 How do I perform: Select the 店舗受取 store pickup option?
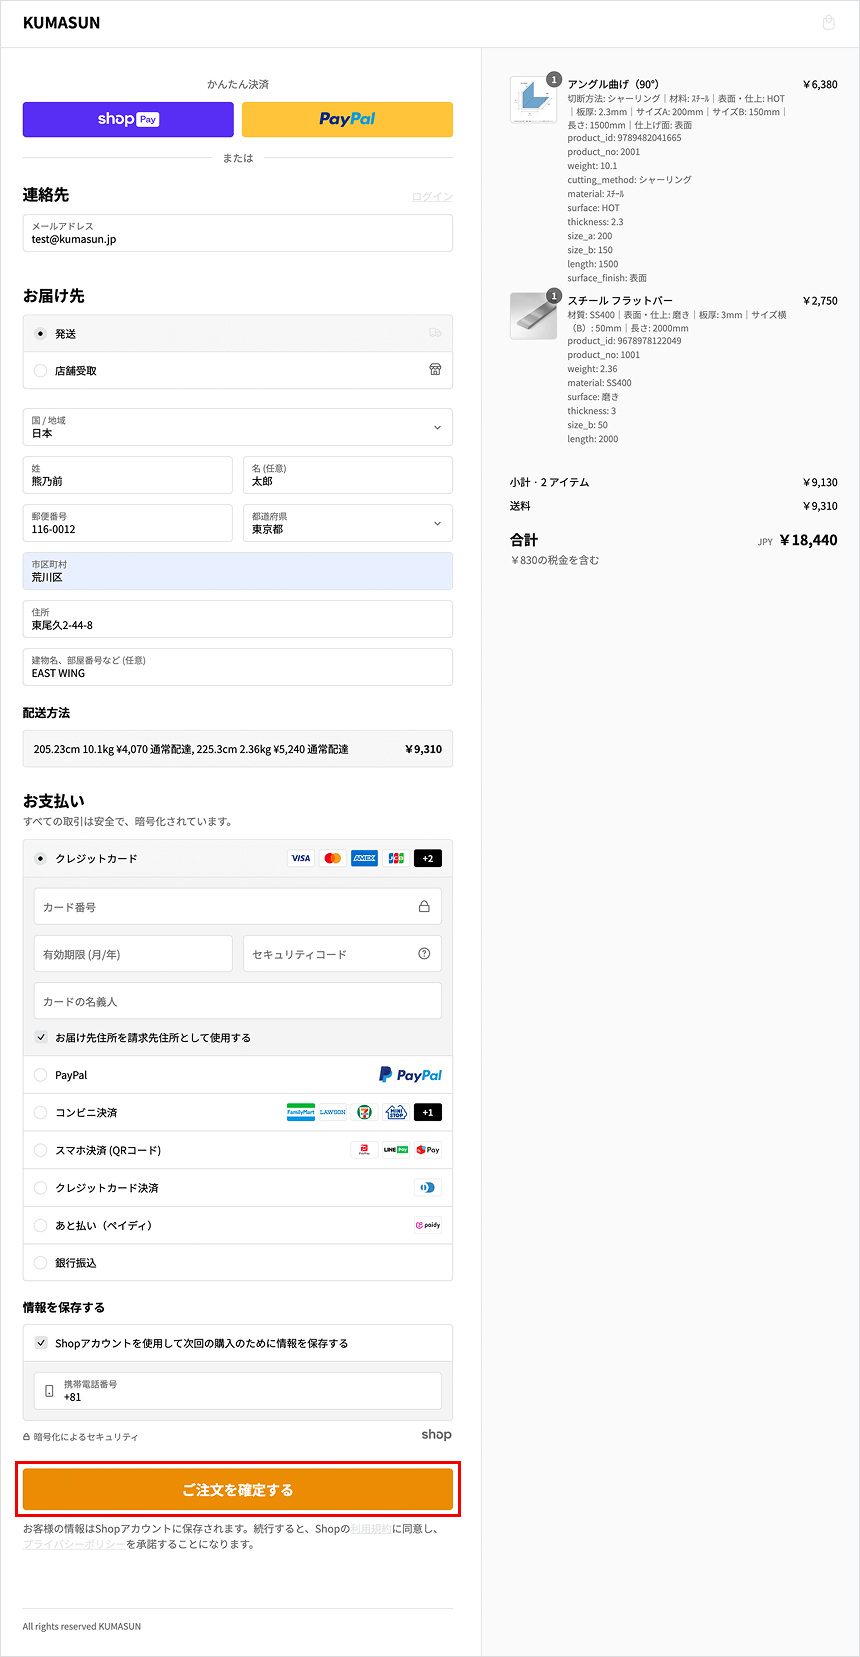point(41,371)
